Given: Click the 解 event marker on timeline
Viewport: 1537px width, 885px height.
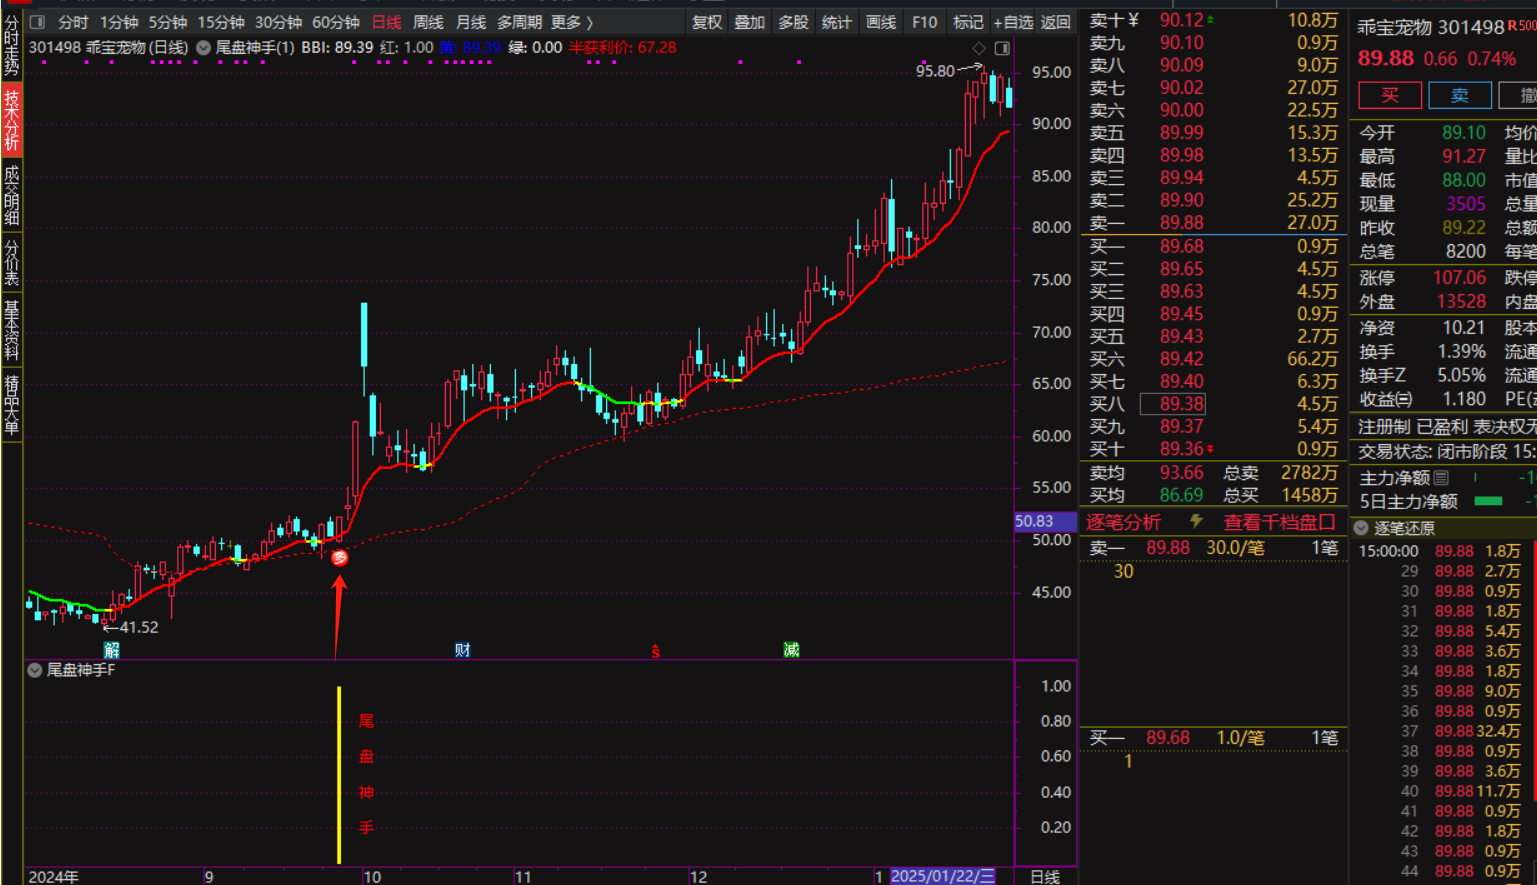Looking at the screenshot, I should pos(111,650).
